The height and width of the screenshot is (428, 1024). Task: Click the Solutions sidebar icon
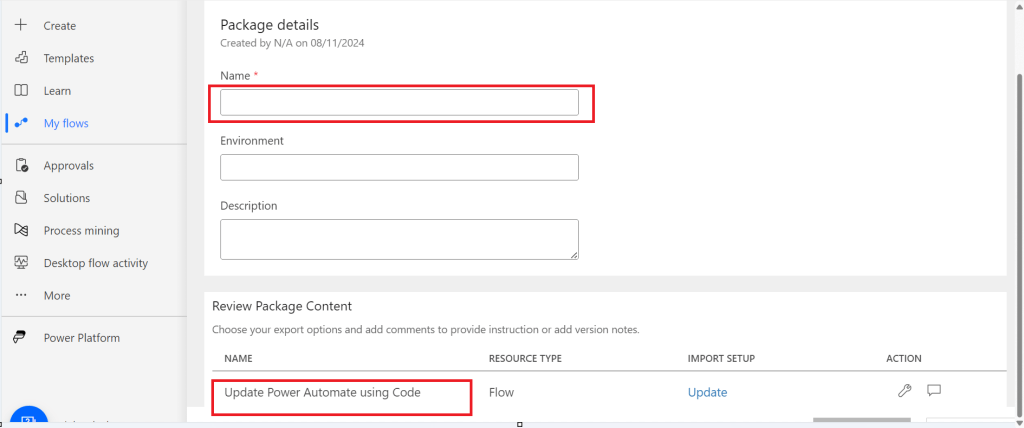click(x=21, y=198)
